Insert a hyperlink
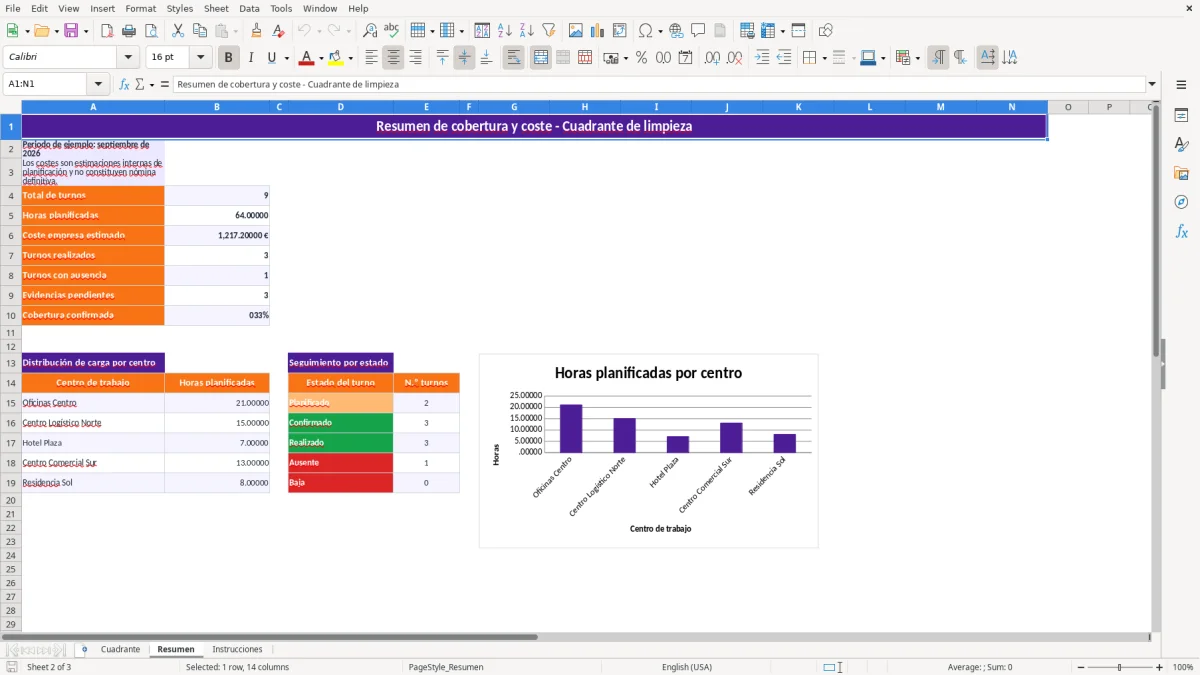 point(676,31)
